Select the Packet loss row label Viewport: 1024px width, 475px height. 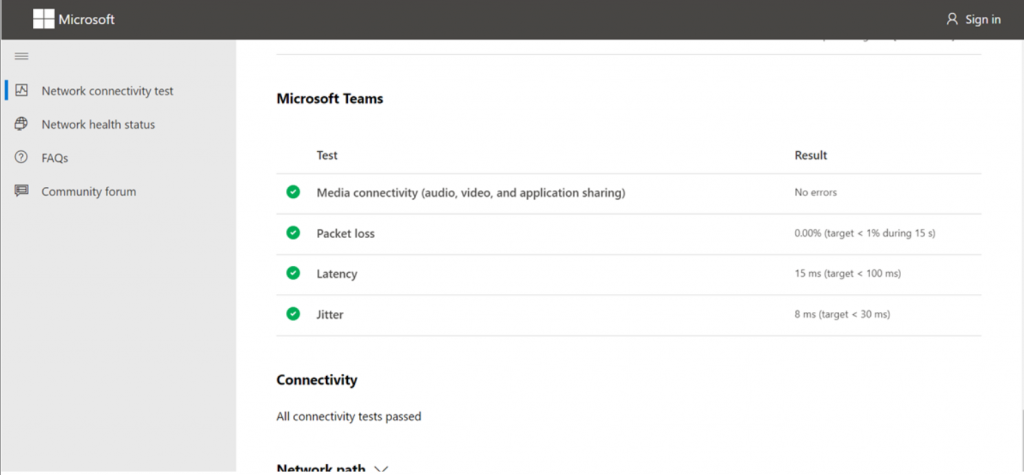coord(345,233)
